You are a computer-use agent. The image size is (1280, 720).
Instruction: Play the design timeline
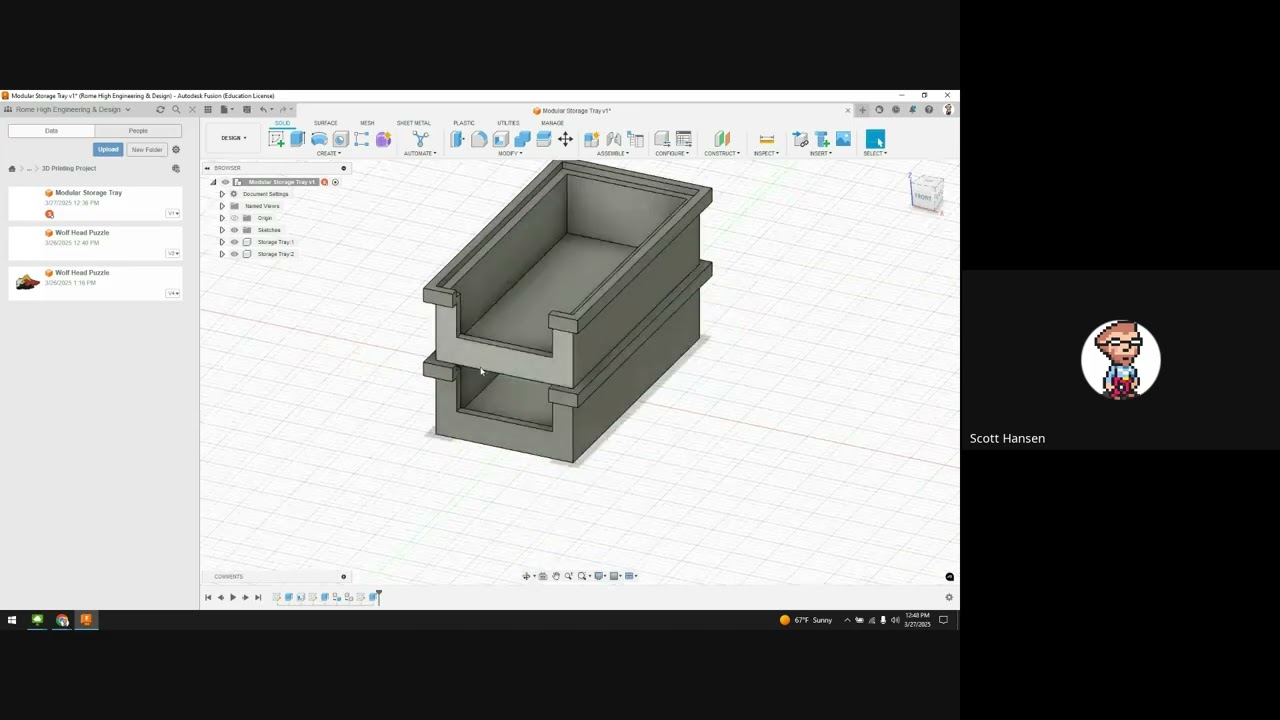click(x=233, y=598)
